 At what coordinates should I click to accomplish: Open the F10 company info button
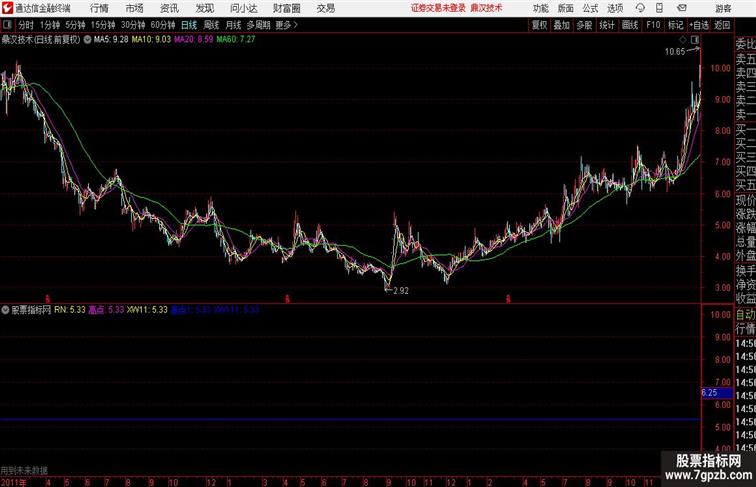(x=653, y=25)
